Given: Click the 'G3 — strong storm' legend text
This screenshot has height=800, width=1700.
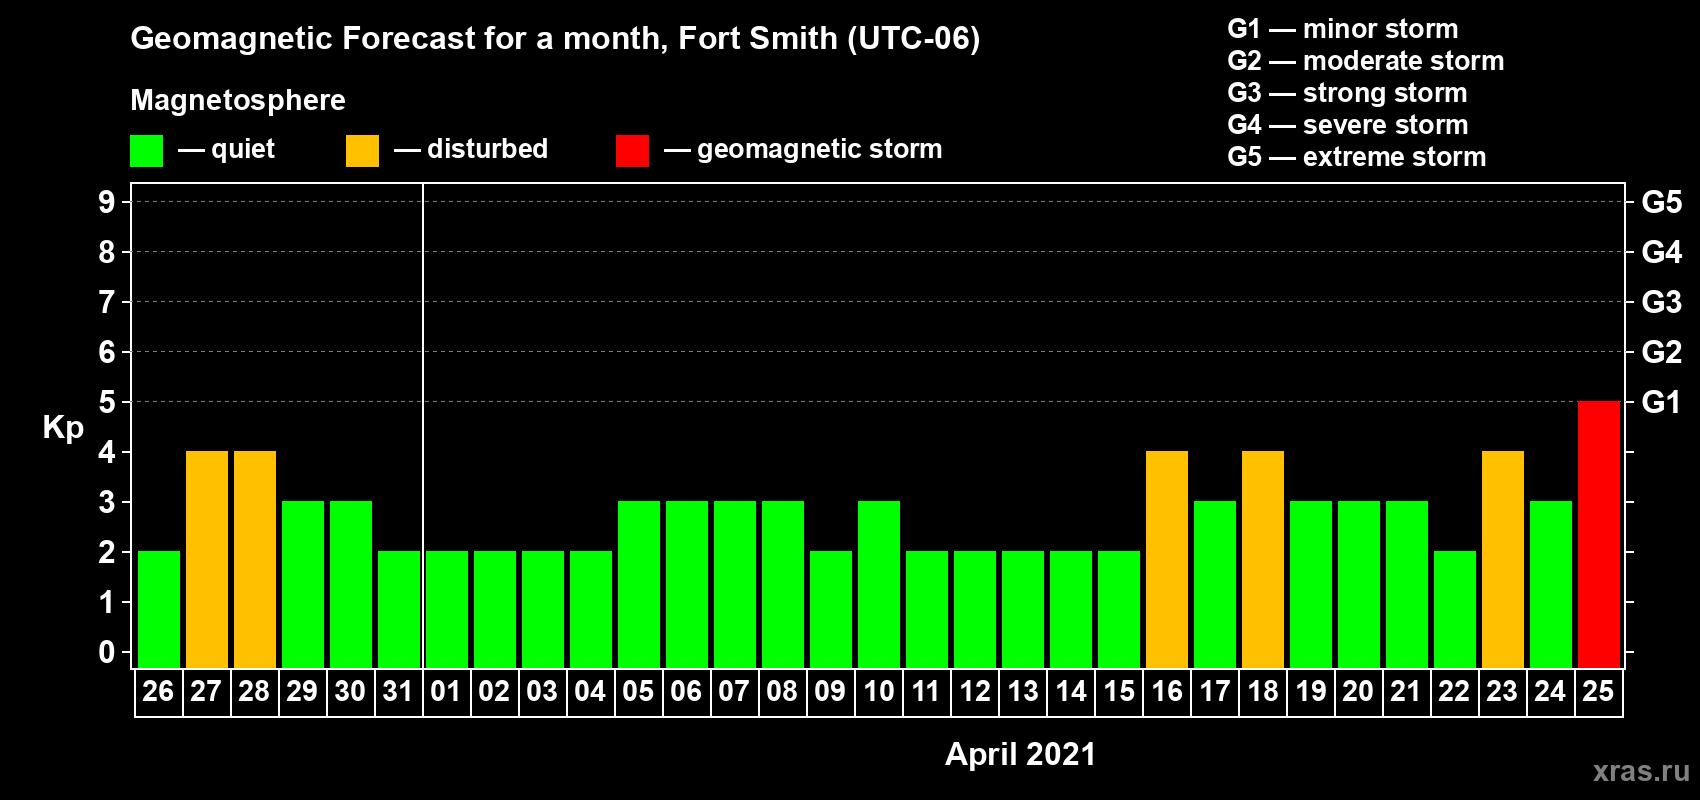Looking at the screenshot, I should tap(1347, 93).
